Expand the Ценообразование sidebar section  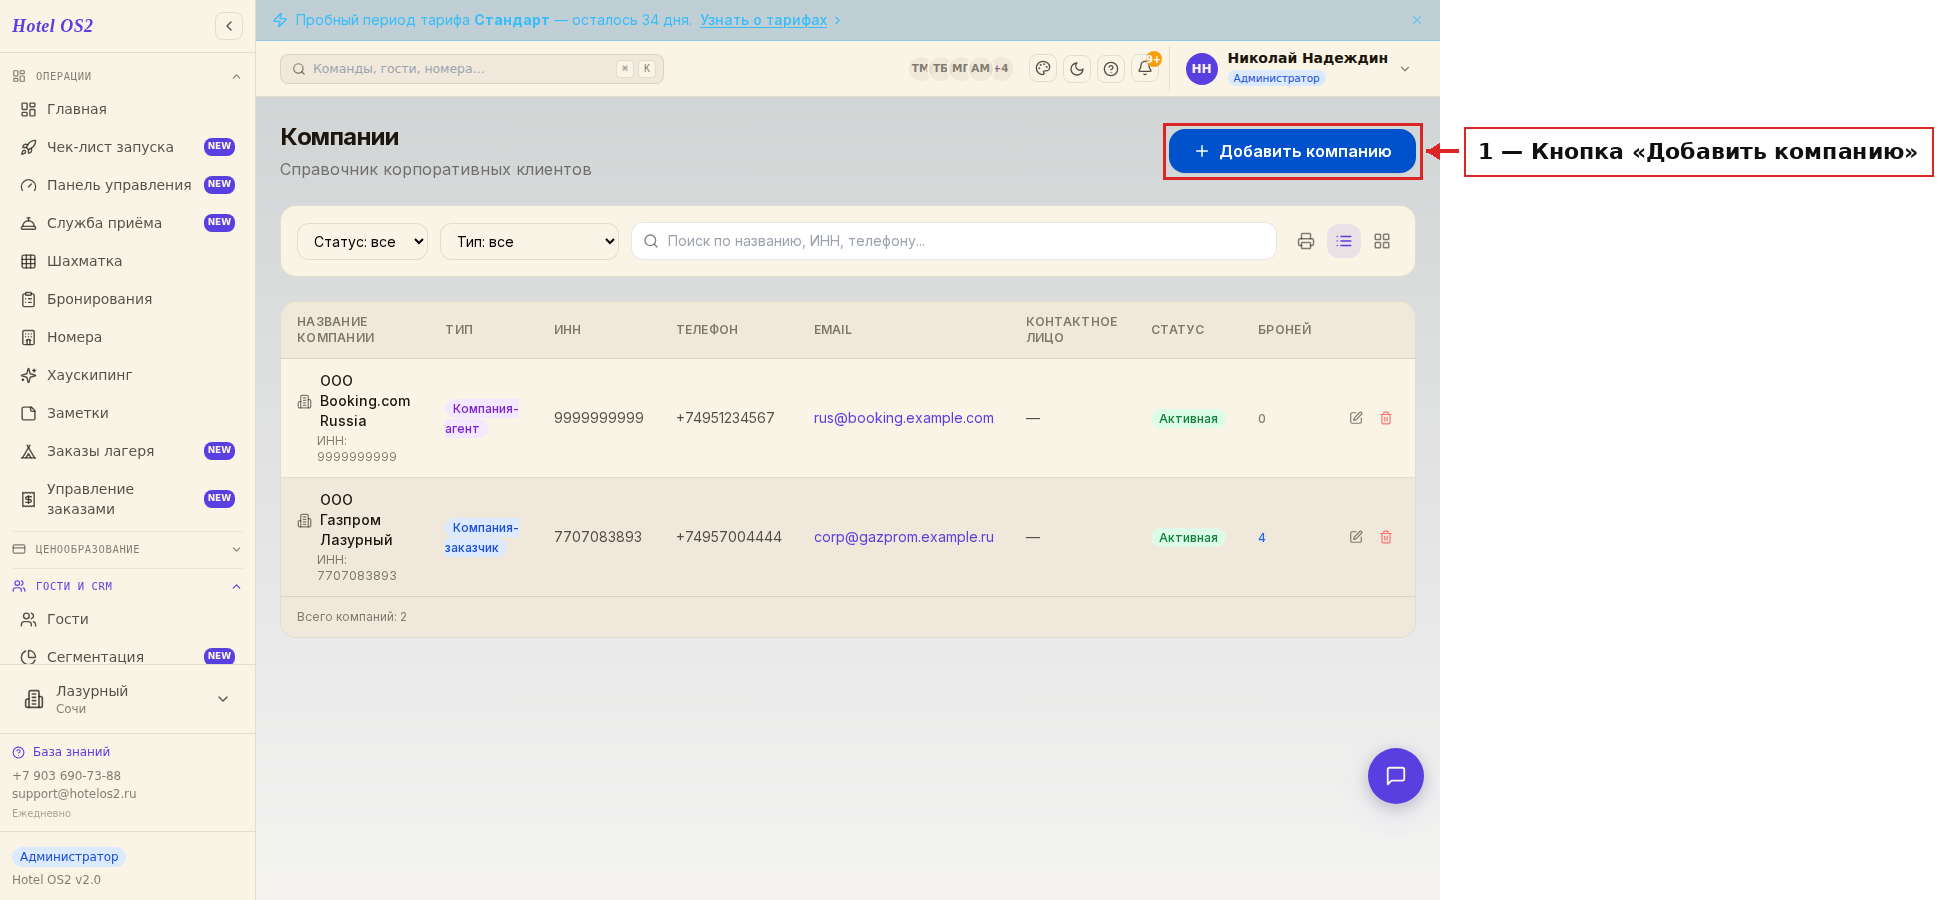click(x=127, y=549)
